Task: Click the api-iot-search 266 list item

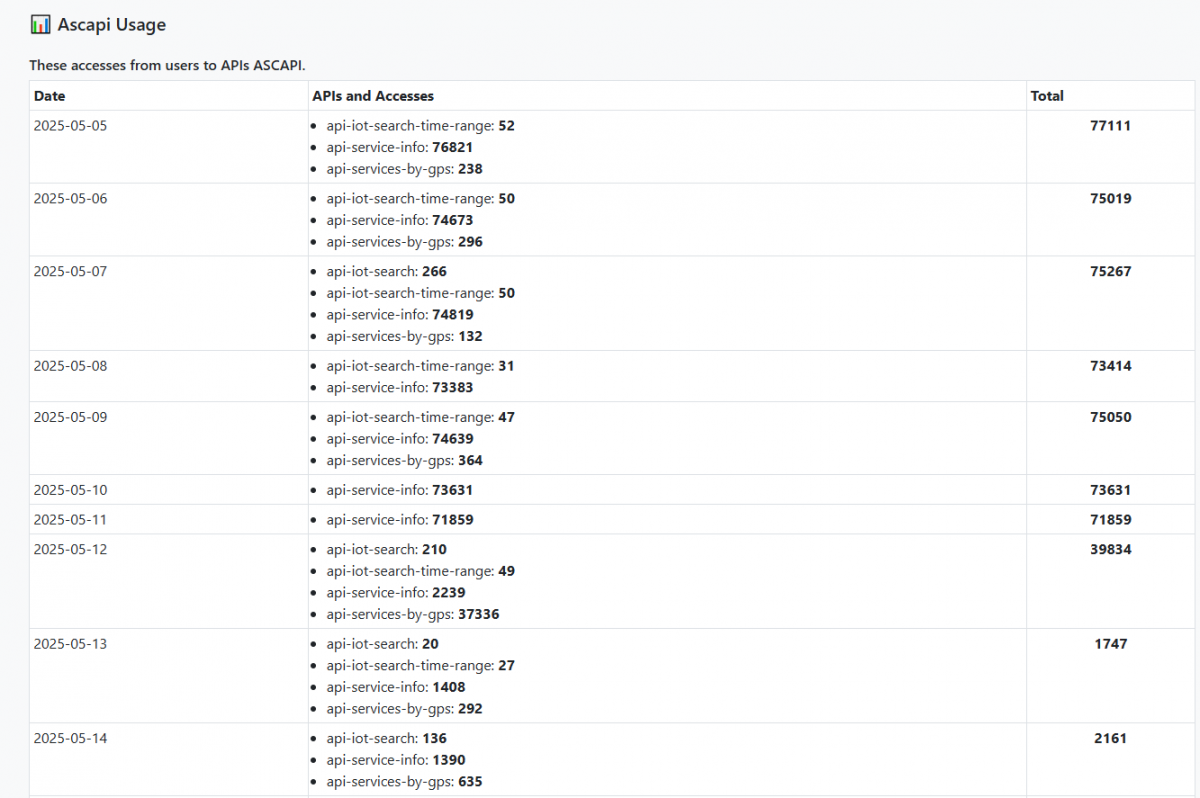Action: click(x=386, y=271)
